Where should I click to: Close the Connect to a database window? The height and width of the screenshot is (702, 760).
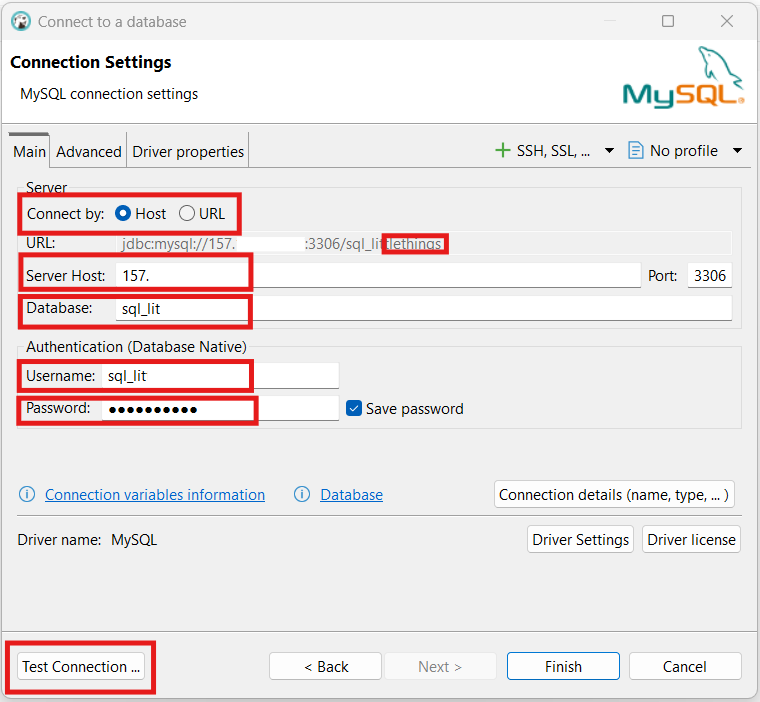(x=727, y=21)
